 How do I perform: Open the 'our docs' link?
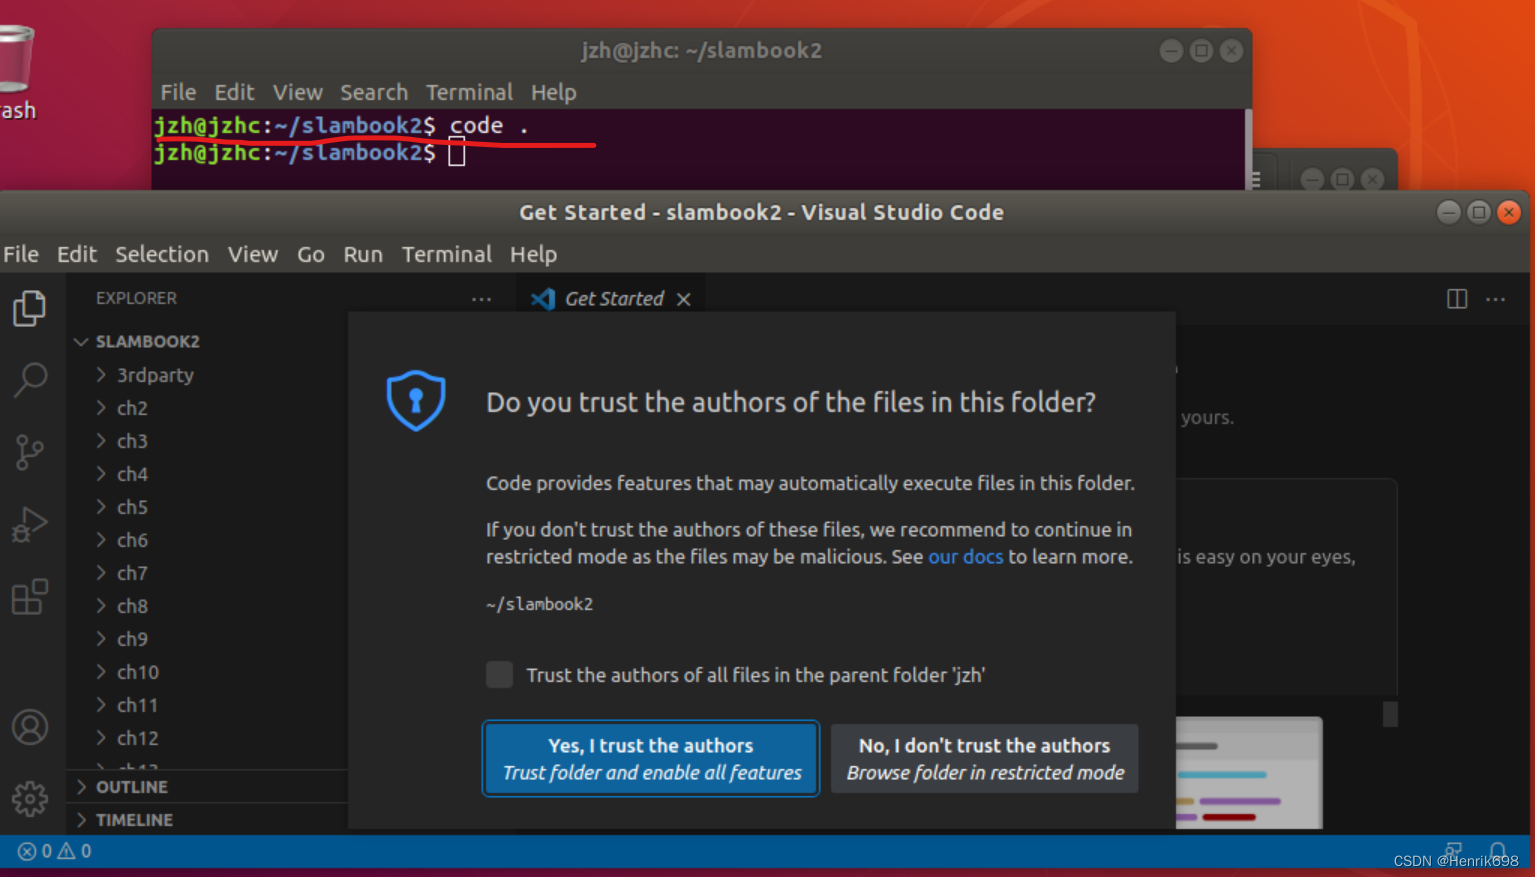point(965,557)
